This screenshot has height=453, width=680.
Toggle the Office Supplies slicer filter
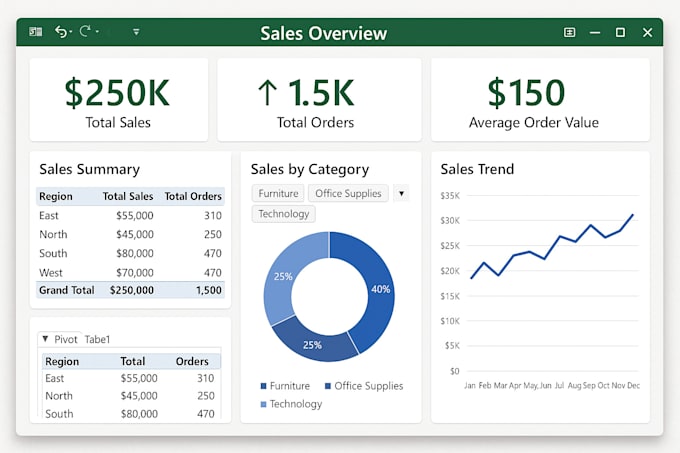pyautogui.click(x=348, y=193)
